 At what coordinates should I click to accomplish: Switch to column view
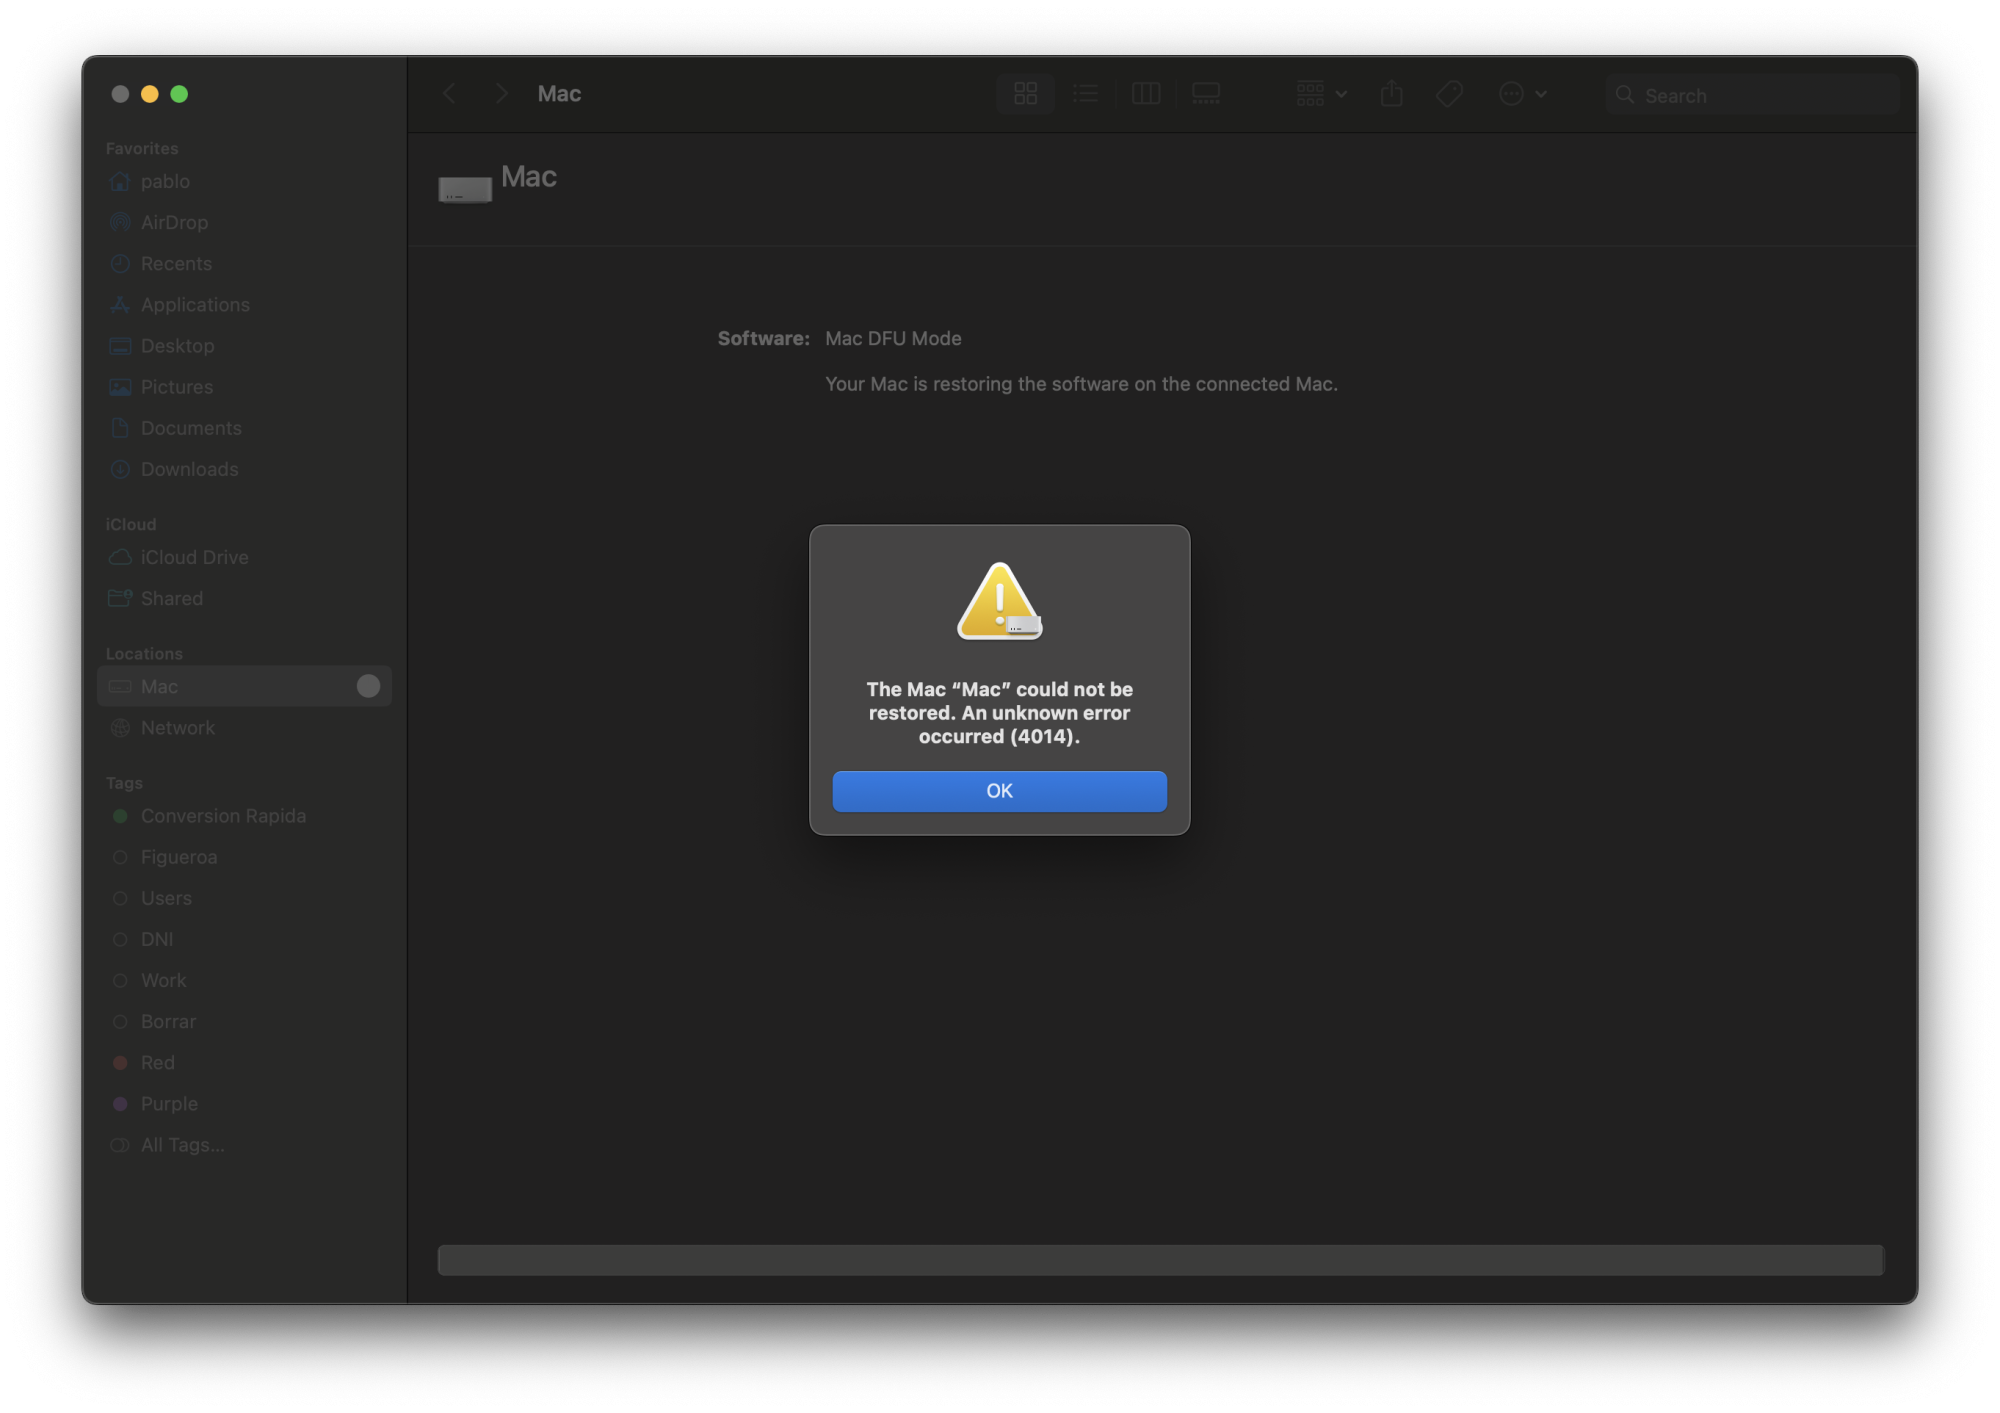[x=1145, y=94]
